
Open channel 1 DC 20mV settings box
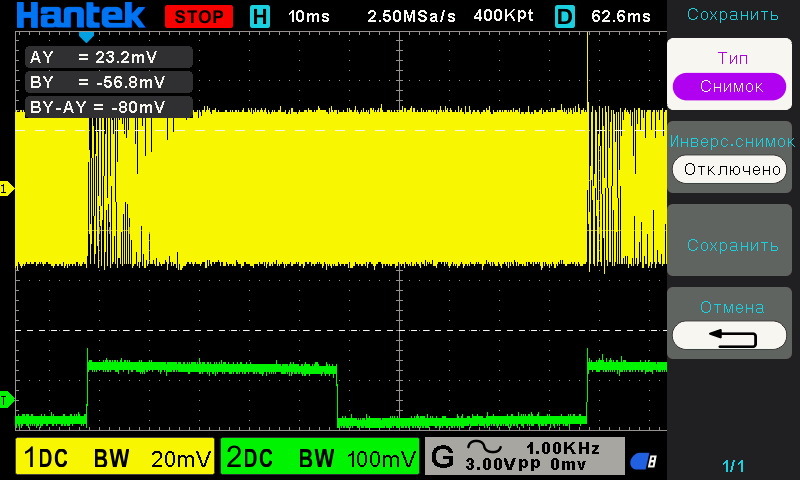[115, 456]
